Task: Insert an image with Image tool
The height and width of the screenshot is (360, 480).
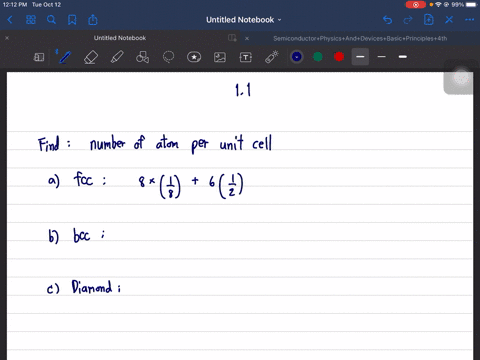Action: 220,57
